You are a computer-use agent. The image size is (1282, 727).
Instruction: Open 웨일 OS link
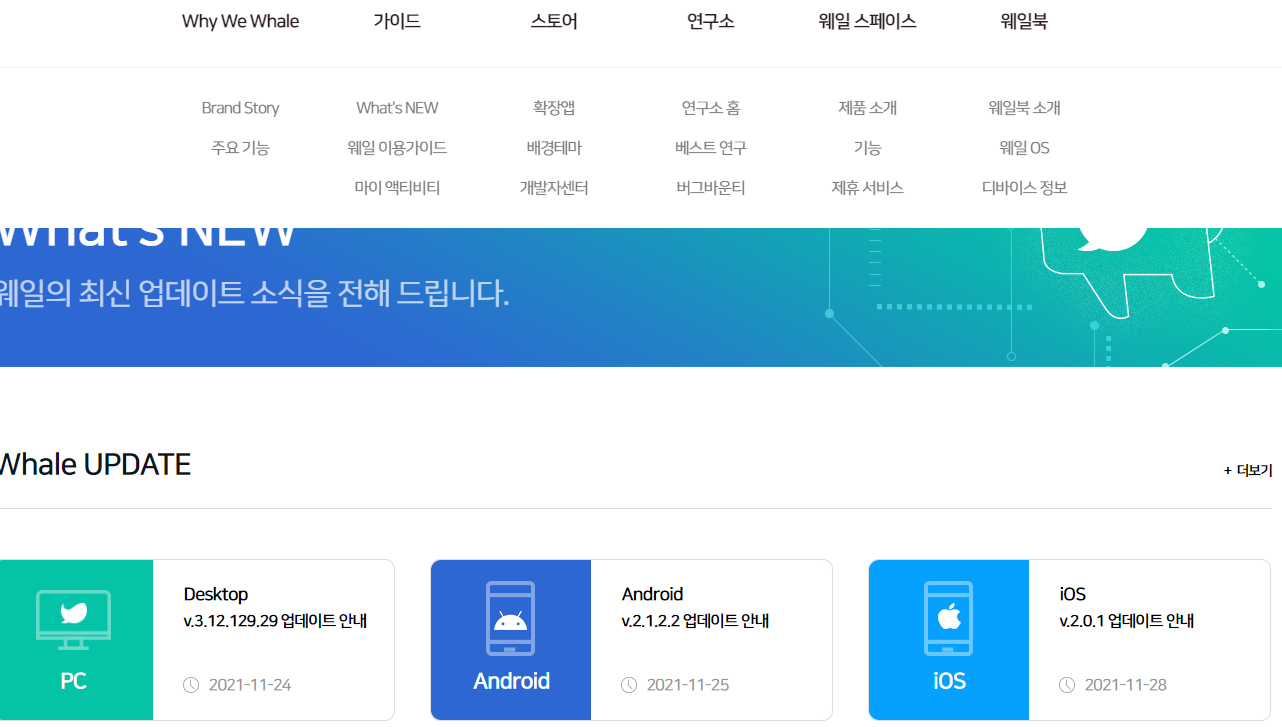(x=1024, y=148)
